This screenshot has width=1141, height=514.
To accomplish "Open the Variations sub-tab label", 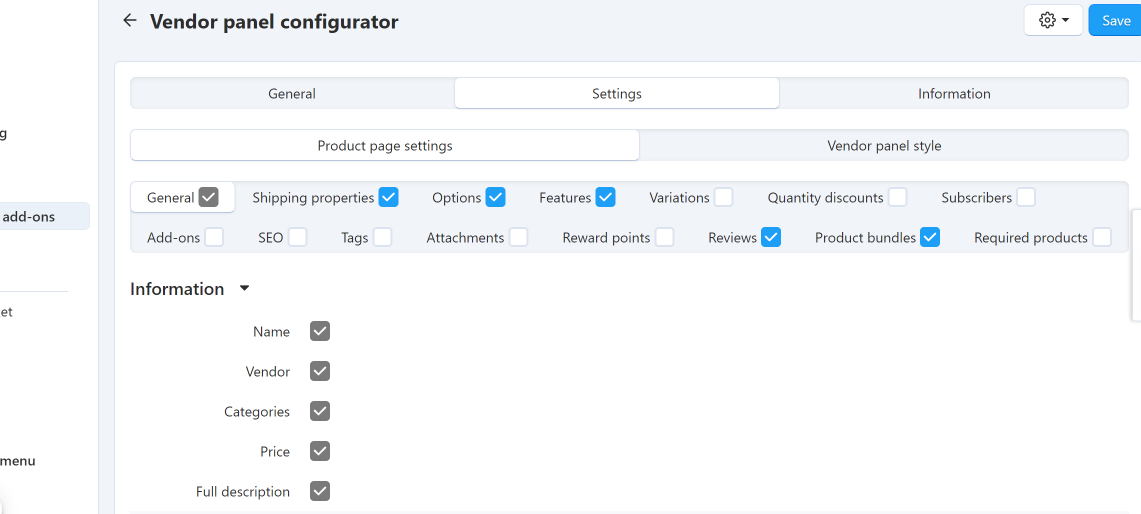I will point(679,197).
